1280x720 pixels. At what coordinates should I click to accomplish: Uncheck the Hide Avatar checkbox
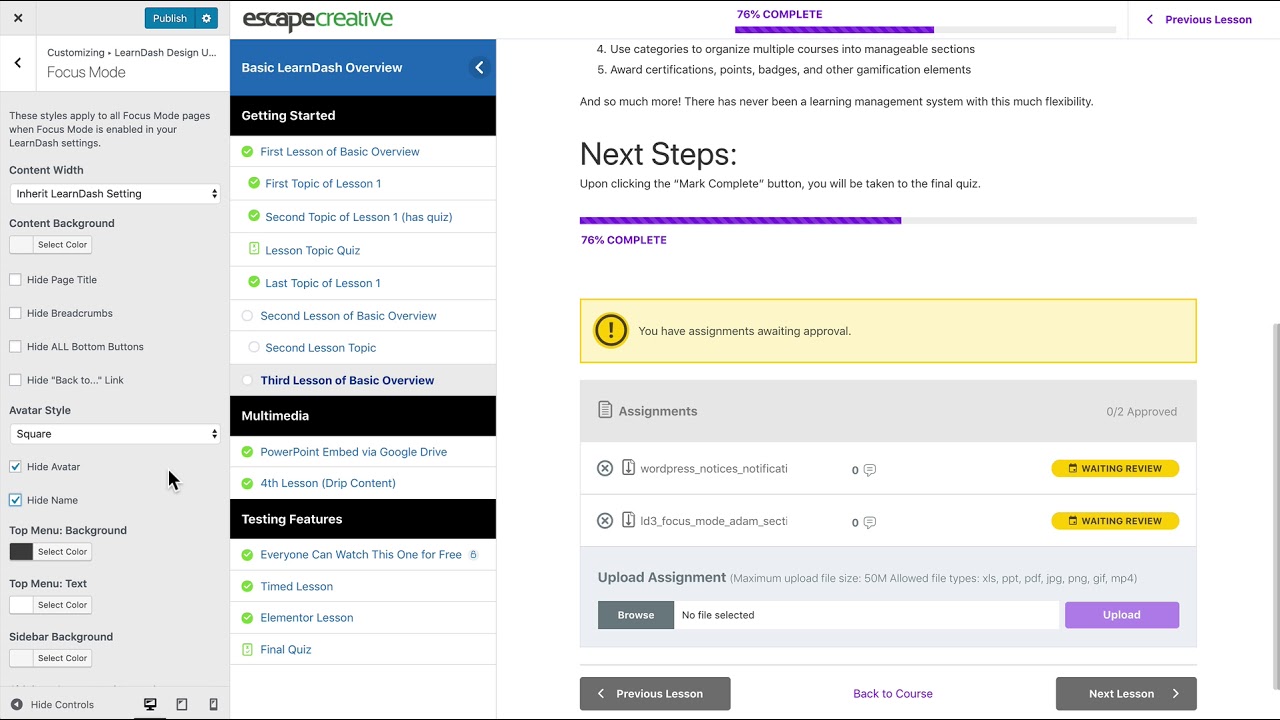click(x=15, y=467)
